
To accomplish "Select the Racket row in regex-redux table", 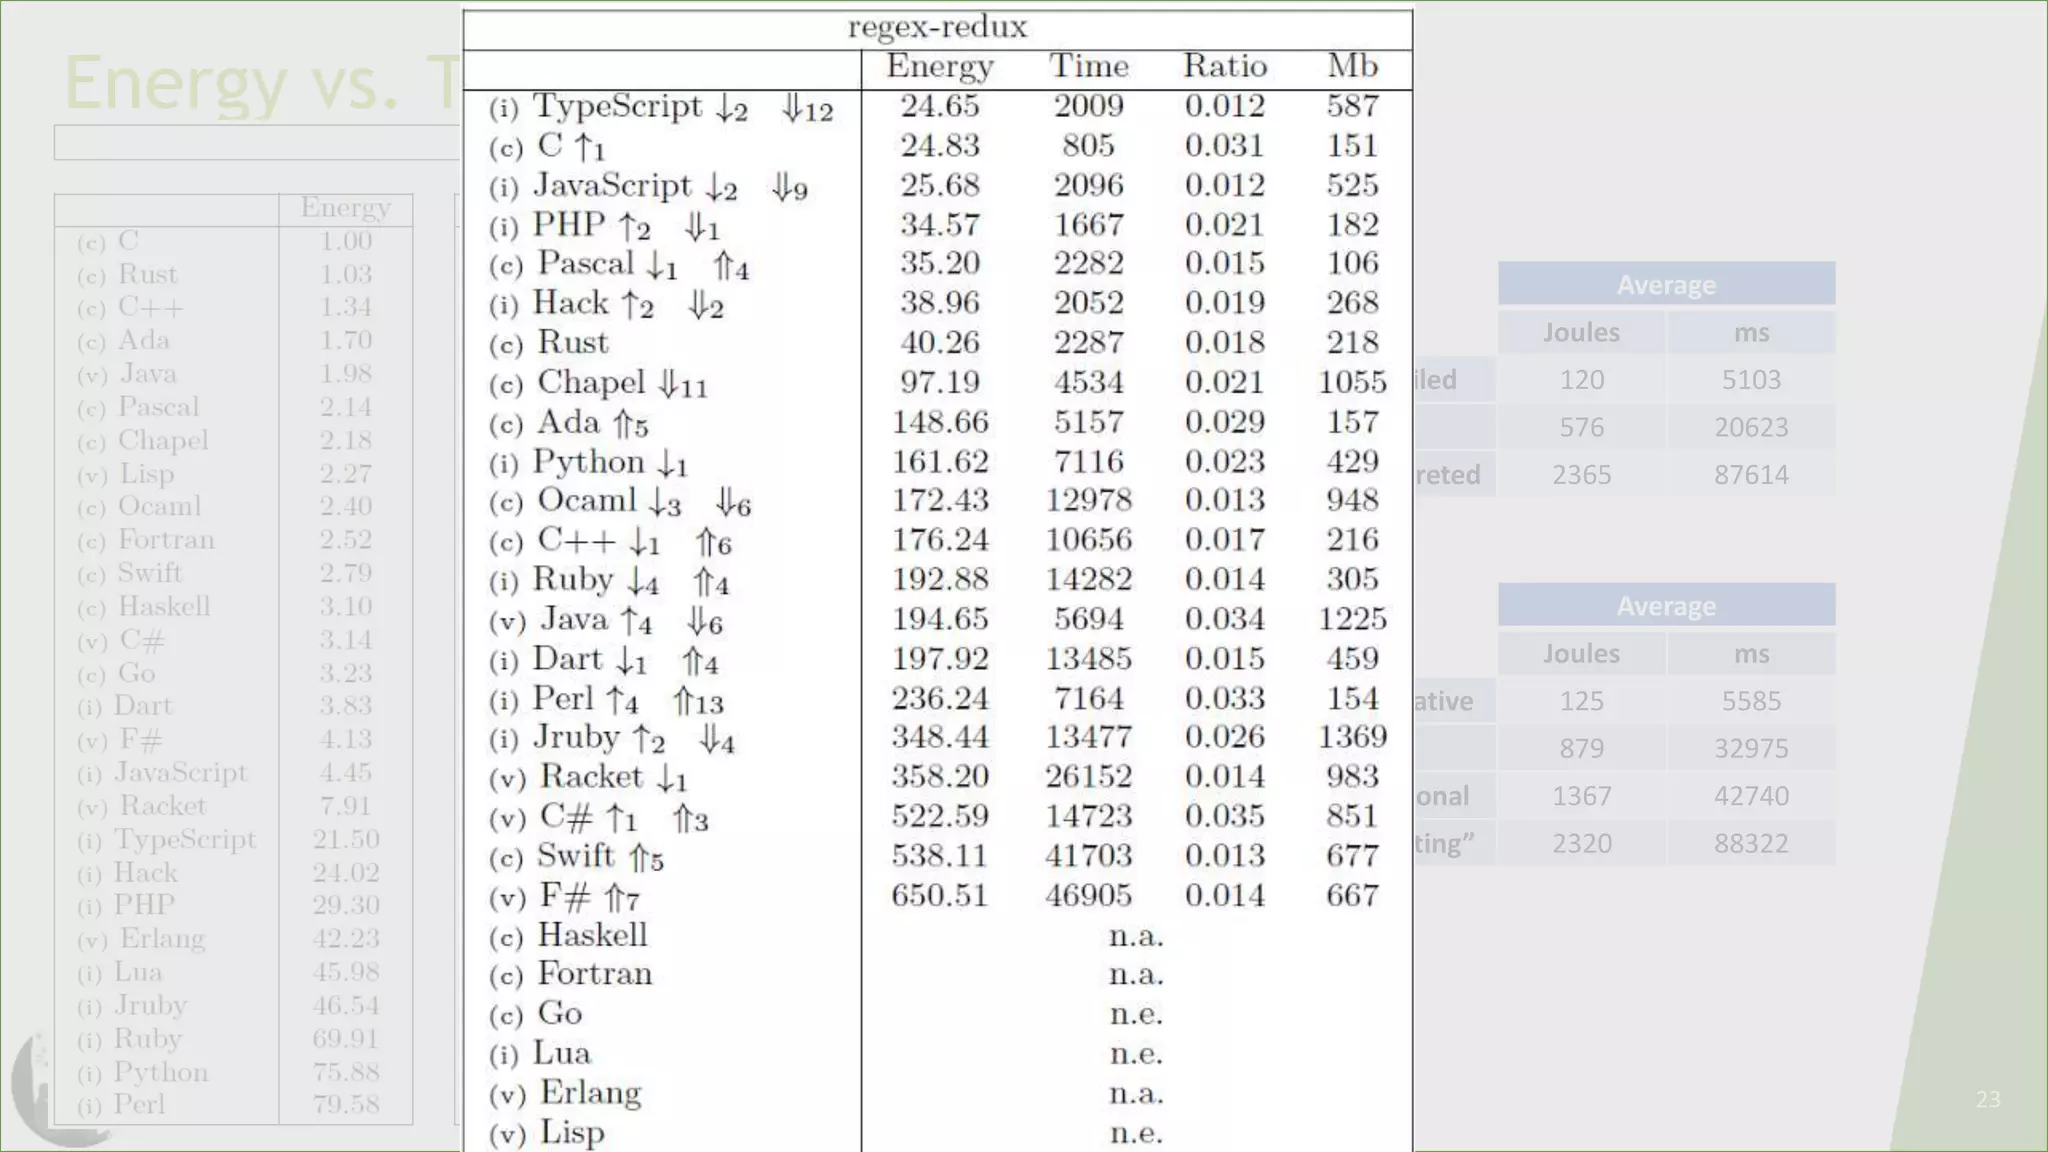I will pyautogui.click(x=937, y=778).
